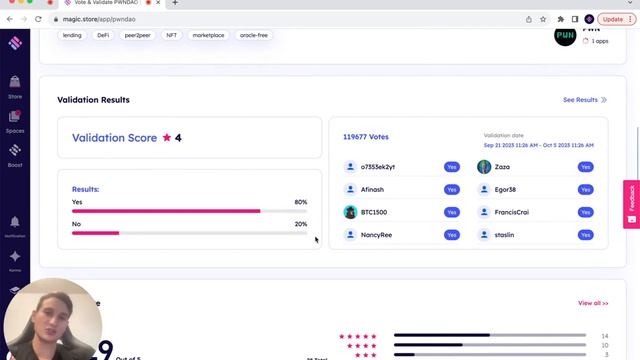The height and width of the screenshot is (360, 640).
Task: Click FrancisCrai user avatar icon
Action: [484, 212]
